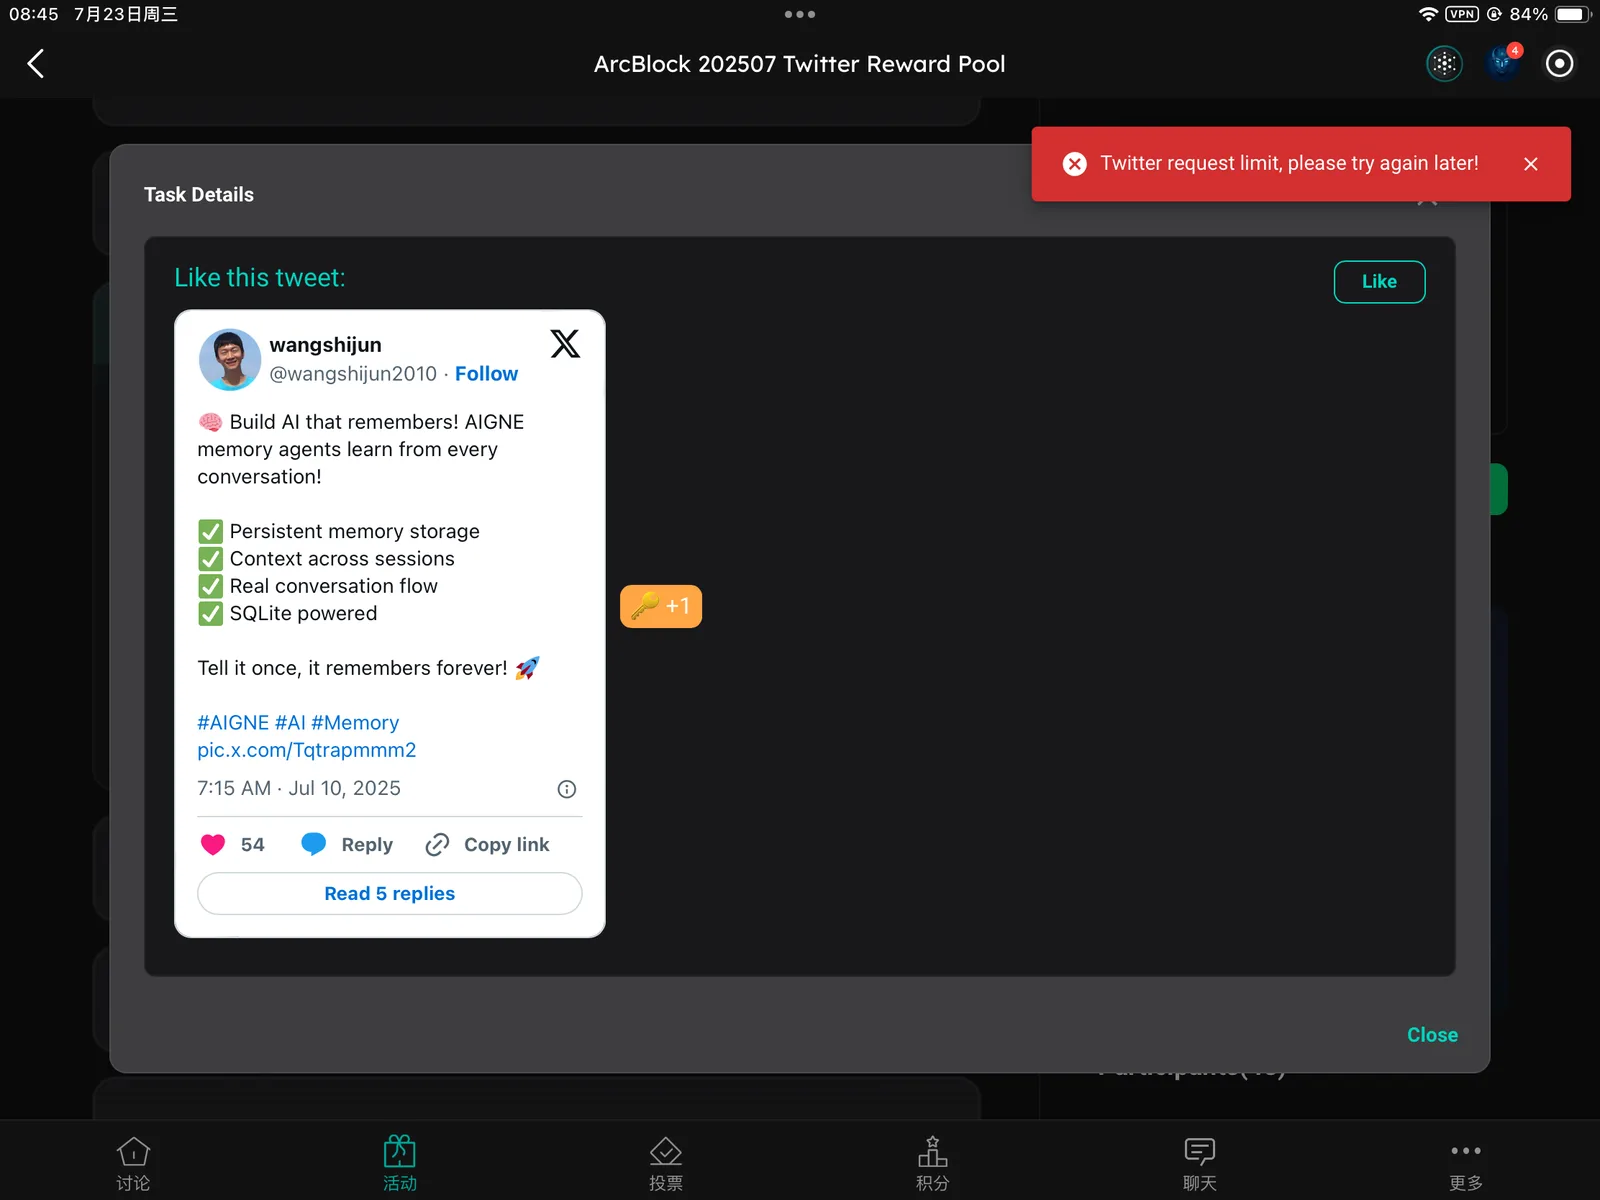This screenshot has width=1600, height=1200.
Task: View wangshijun's profile picture
Action: click(x=230, y=360)
